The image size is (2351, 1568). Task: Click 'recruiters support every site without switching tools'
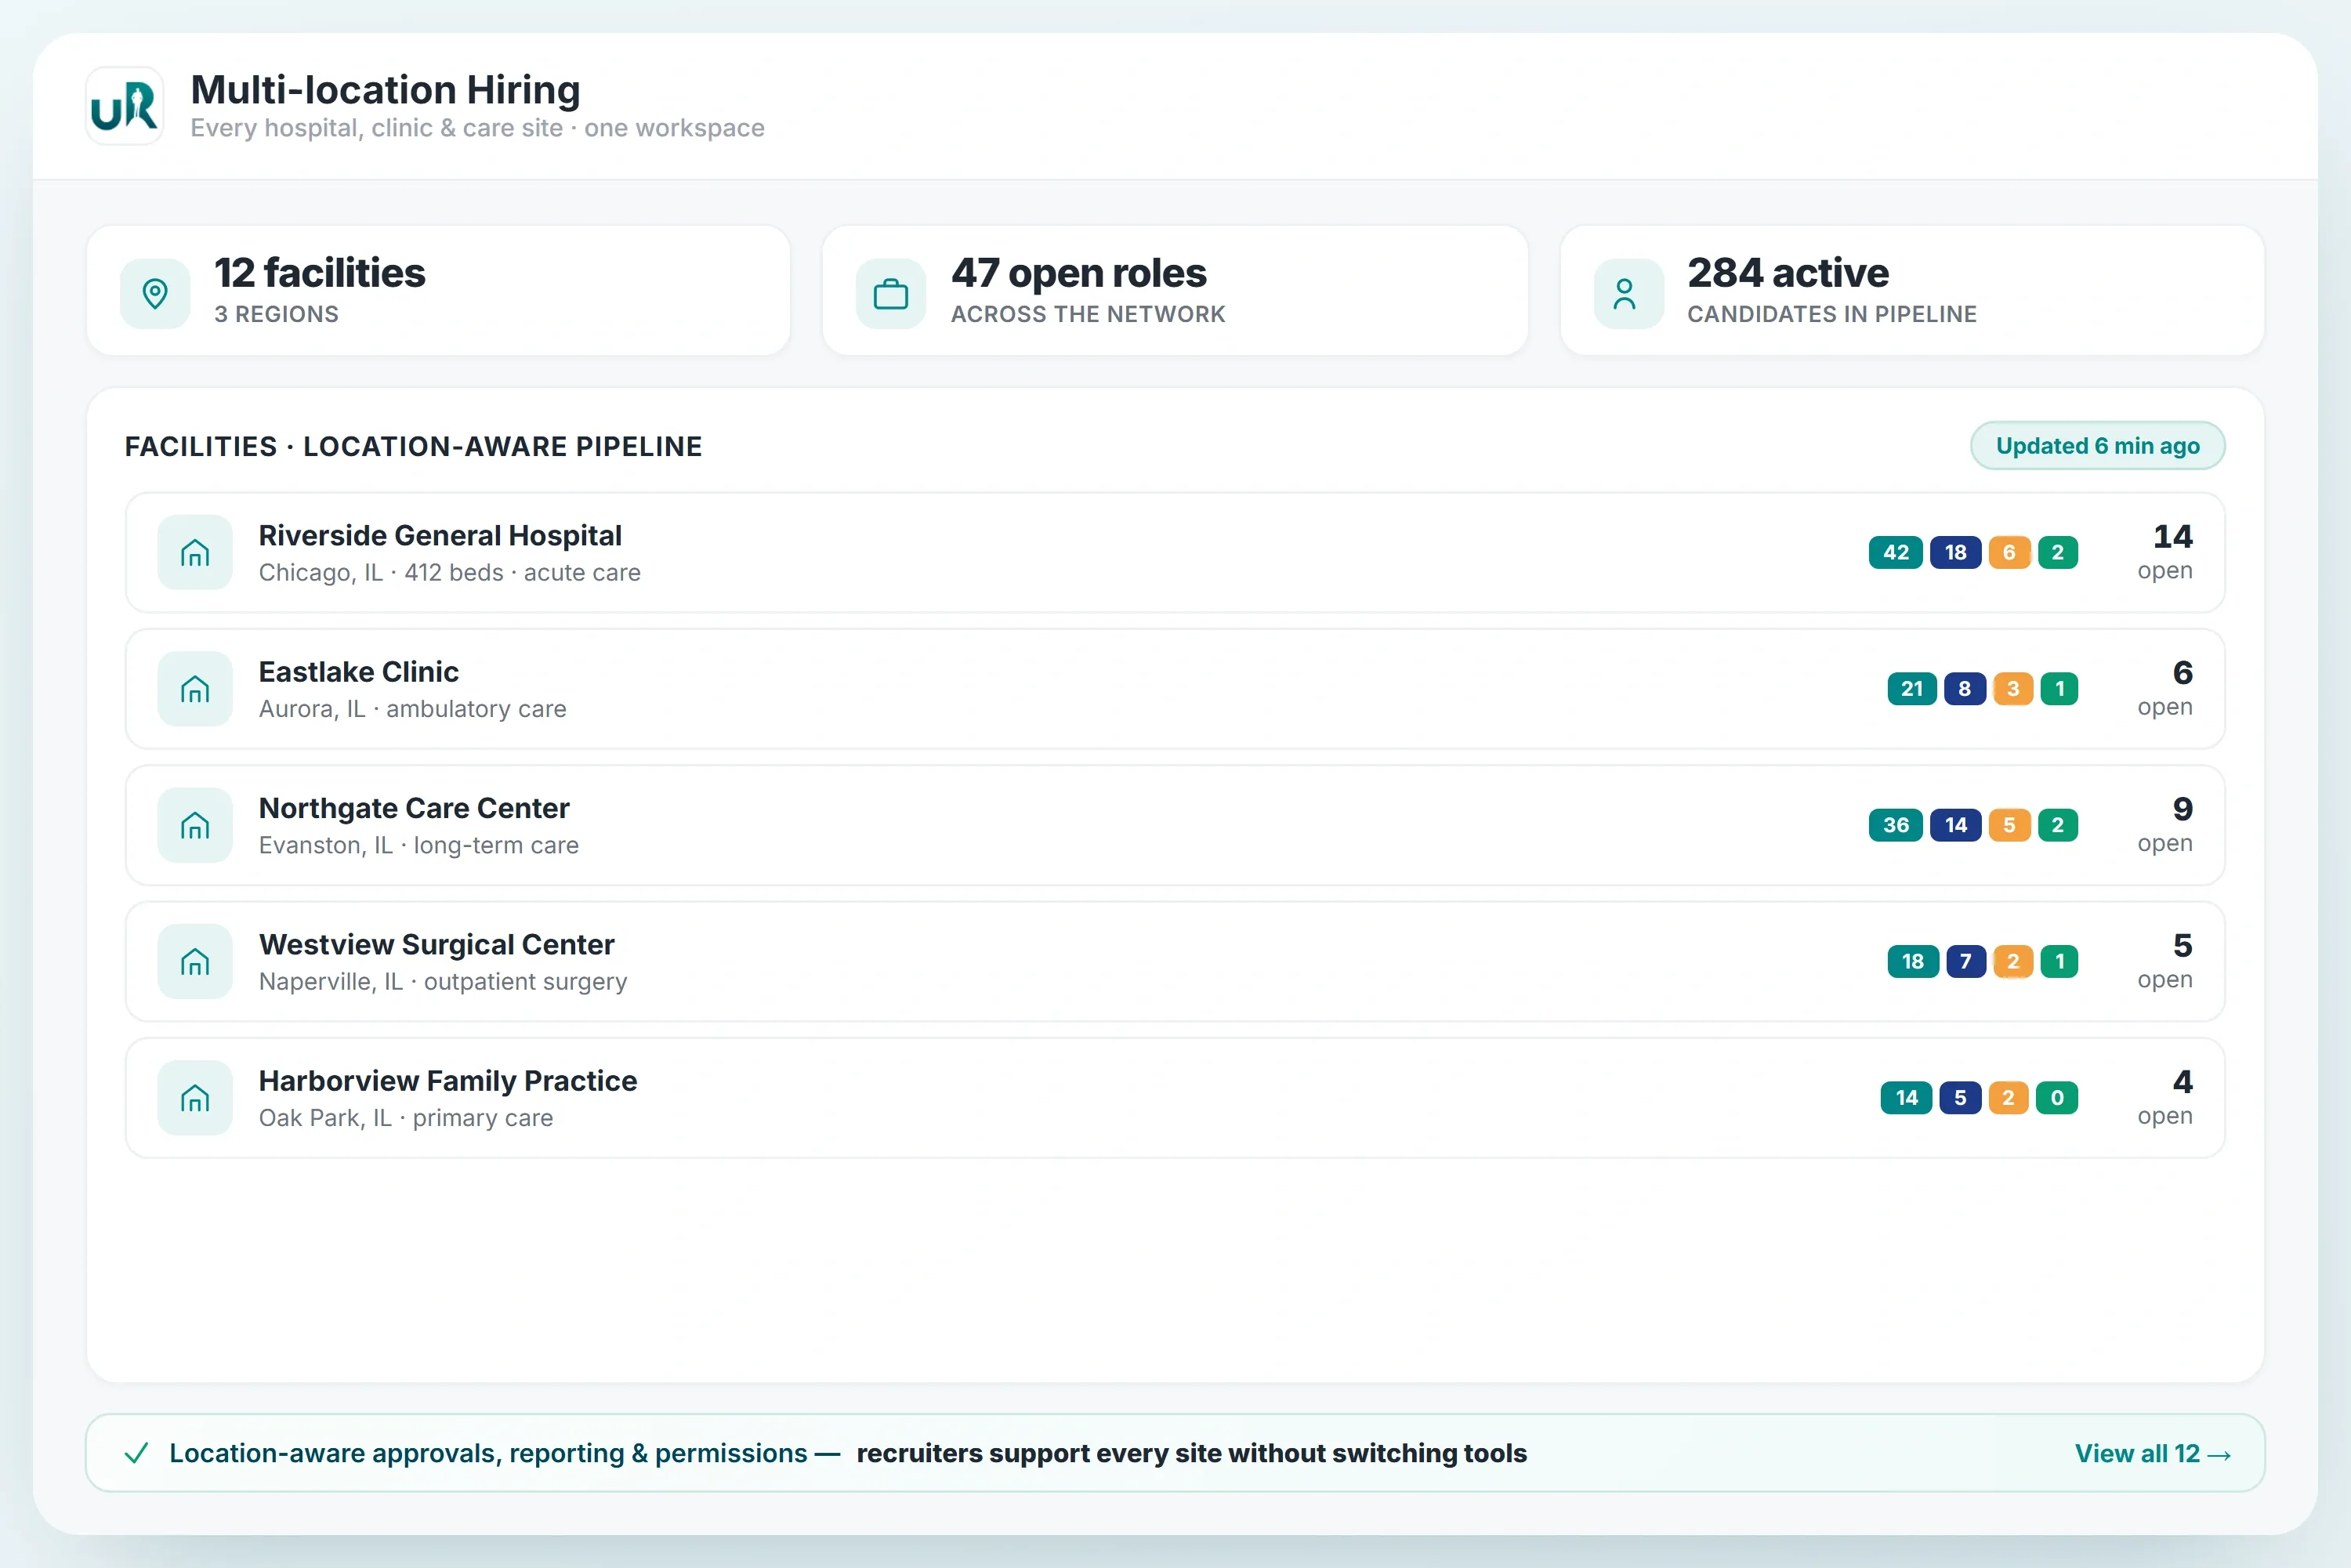click(1191, 1453)
